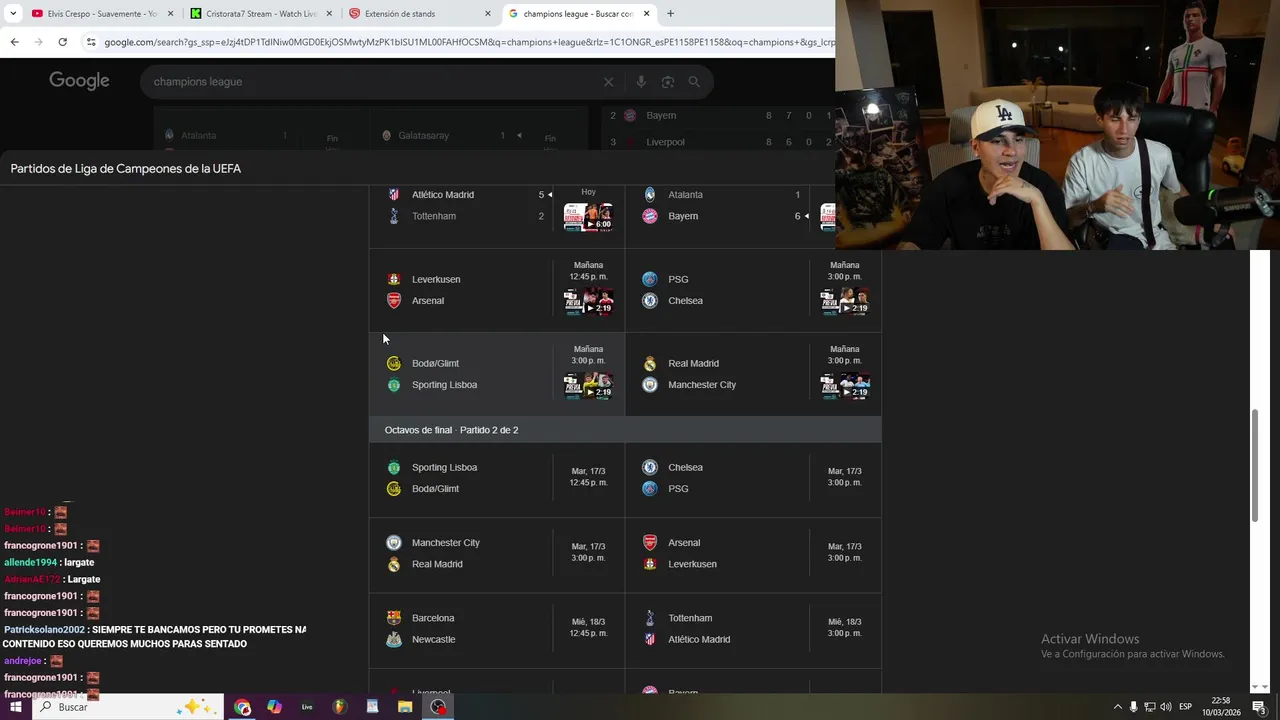Open the notification center with 3 alerts
Screen dimensions: 1280x720
[1260, 707]
